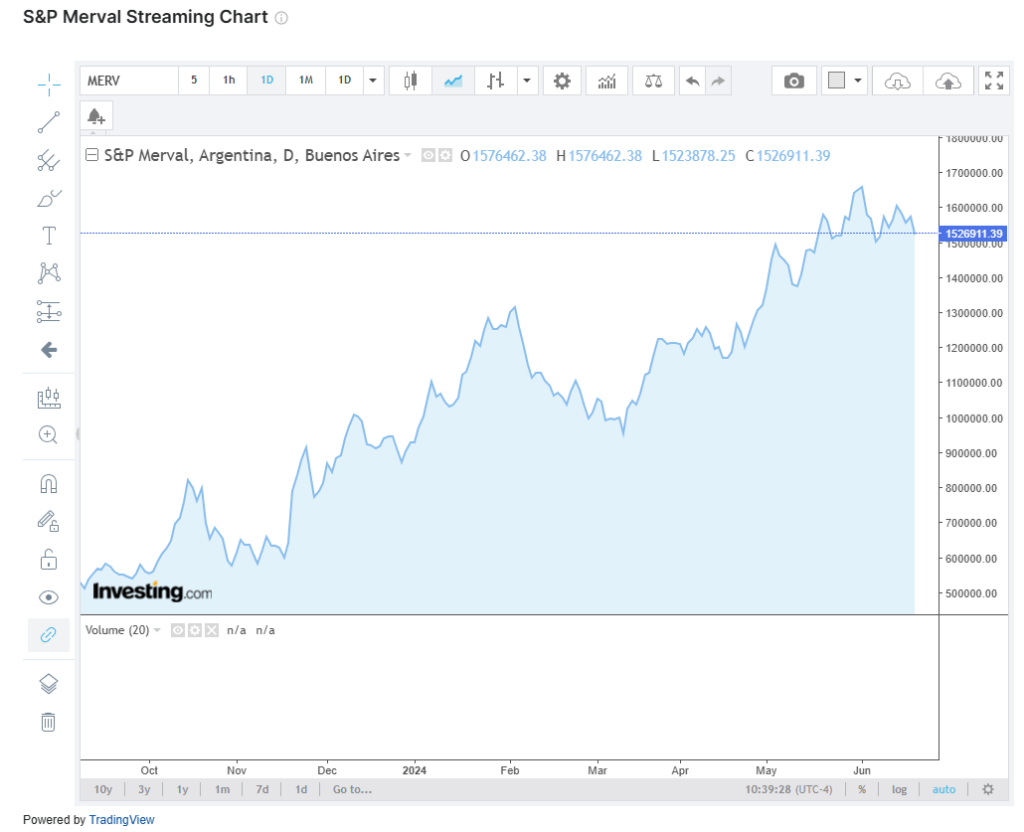Open the interval dropdown arrow

click(373, 81)
